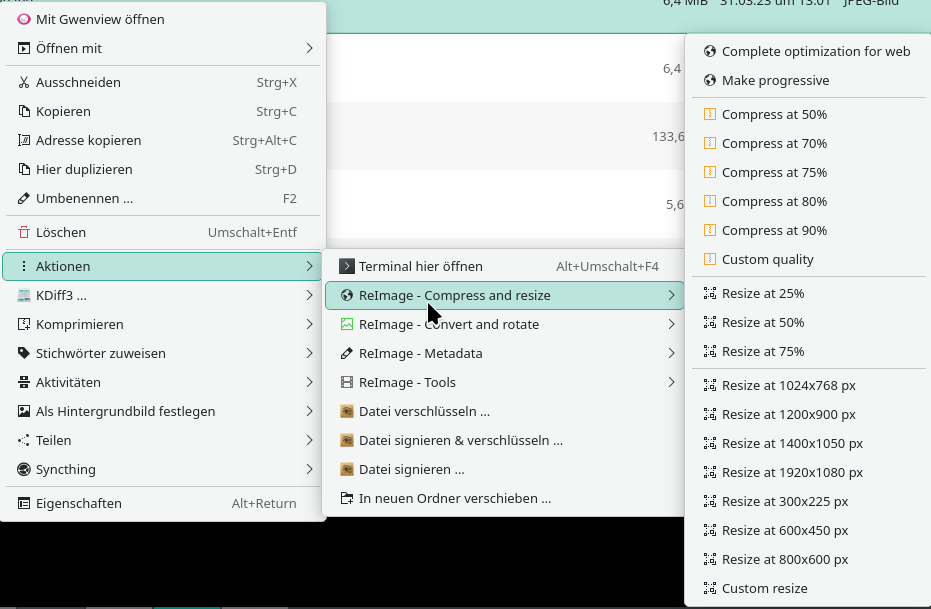Expand the ReImage - Tools submenu arrow
The width and height of the screenshot is (931, 609).
pyautogui.click(x=671, y=382)
